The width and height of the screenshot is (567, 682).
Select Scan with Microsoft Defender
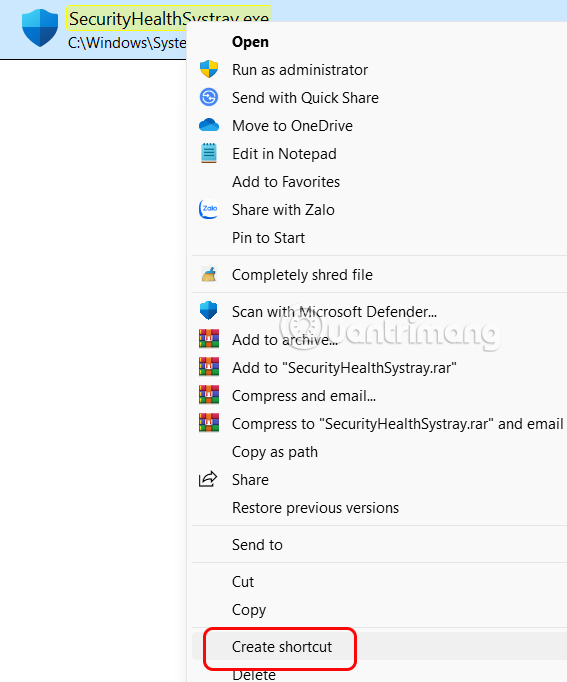(334, 312)
